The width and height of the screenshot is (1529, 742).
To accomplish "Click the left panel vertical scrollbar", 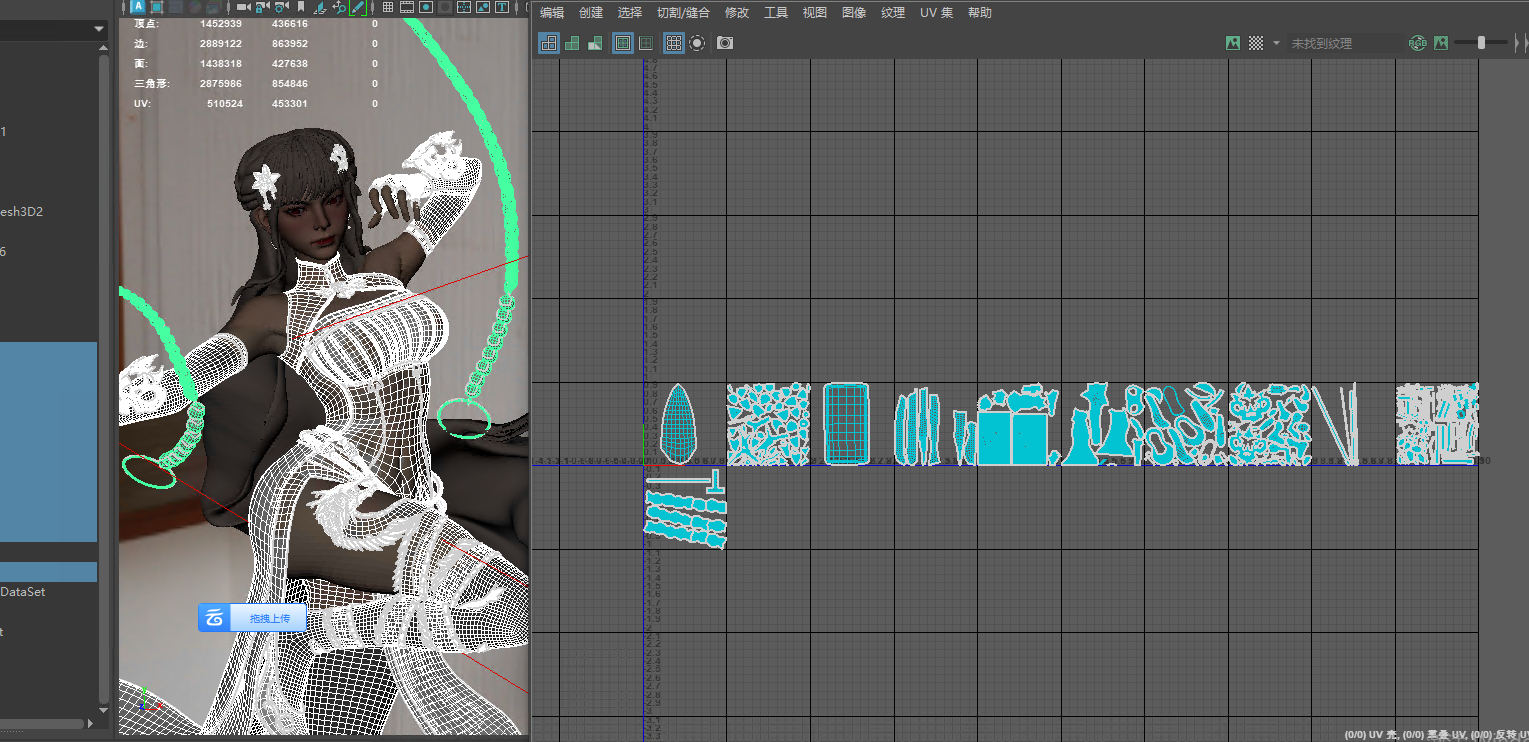I will coord(104,380).
